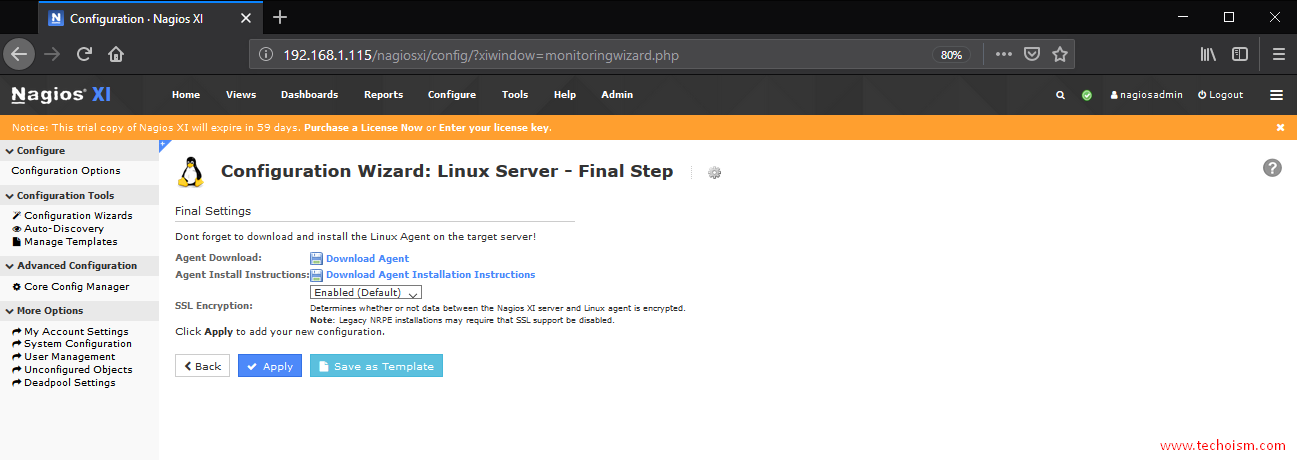
Task: Open the Views menu
Action: click(241, 95)
